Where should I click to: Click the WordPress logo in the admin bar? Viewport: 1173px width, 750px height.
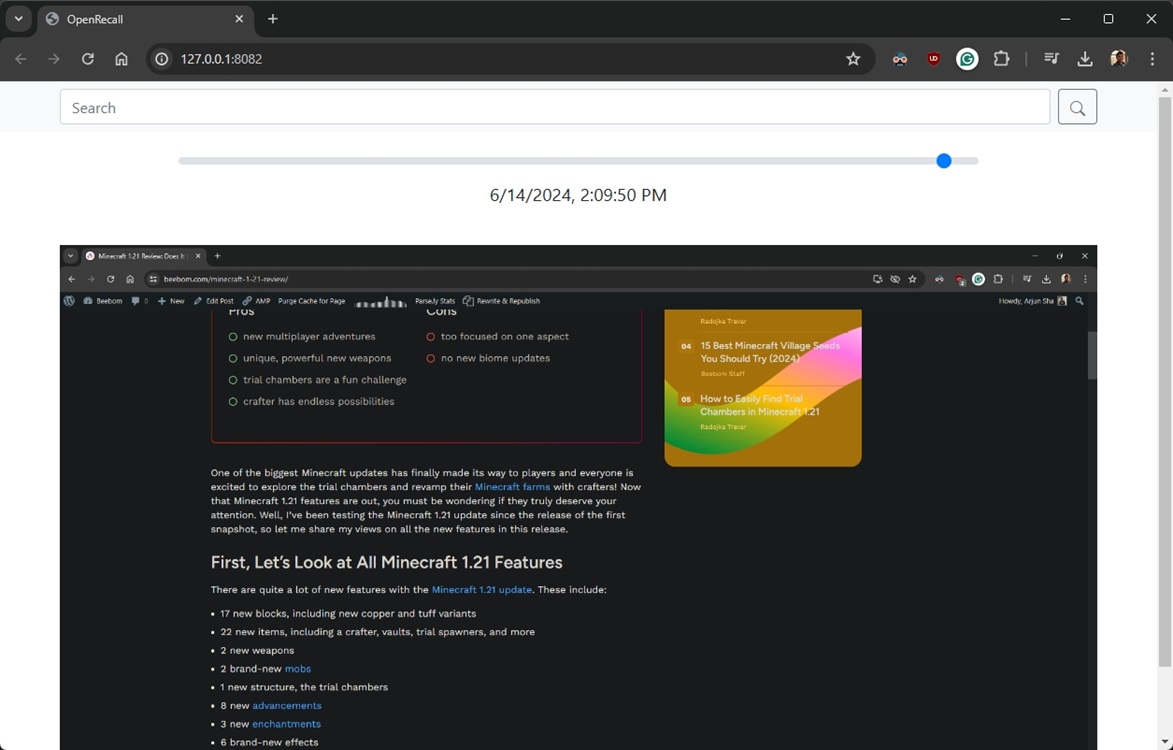(68, 301)
